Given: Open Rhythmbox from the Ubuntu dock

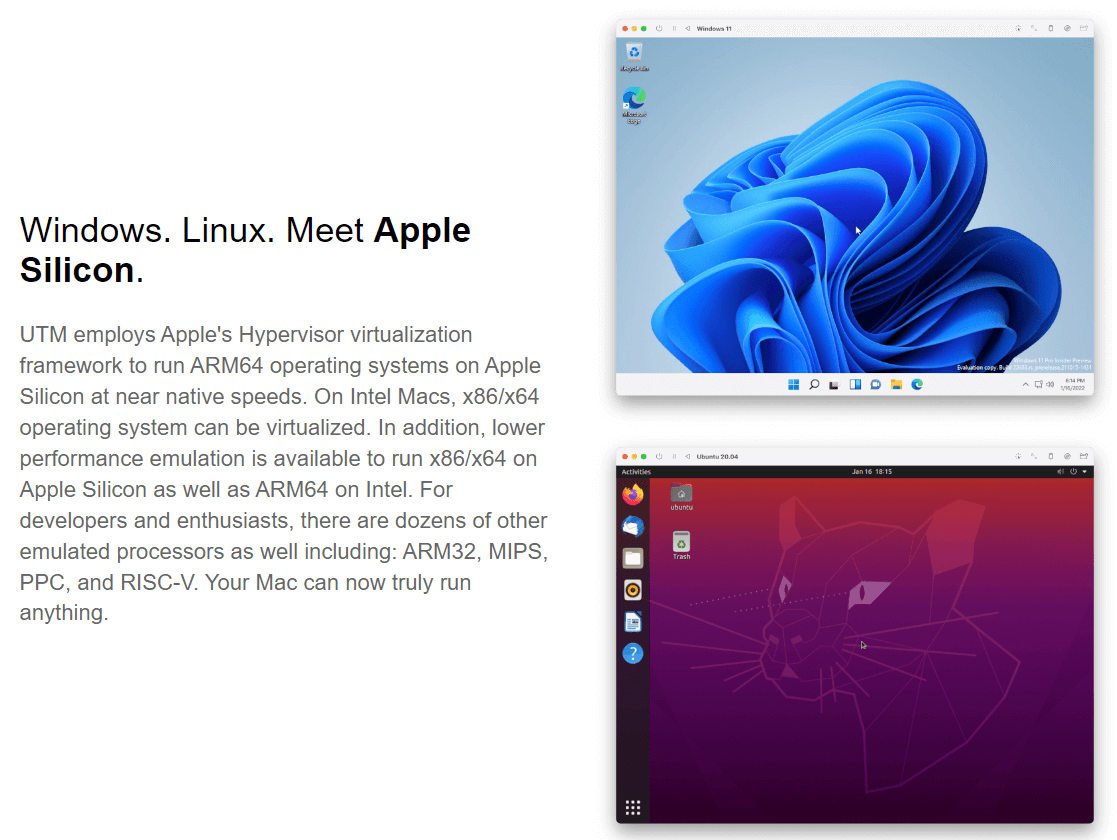Looking at the screenshot, I should pyautogui.click(x=632, y=590).
